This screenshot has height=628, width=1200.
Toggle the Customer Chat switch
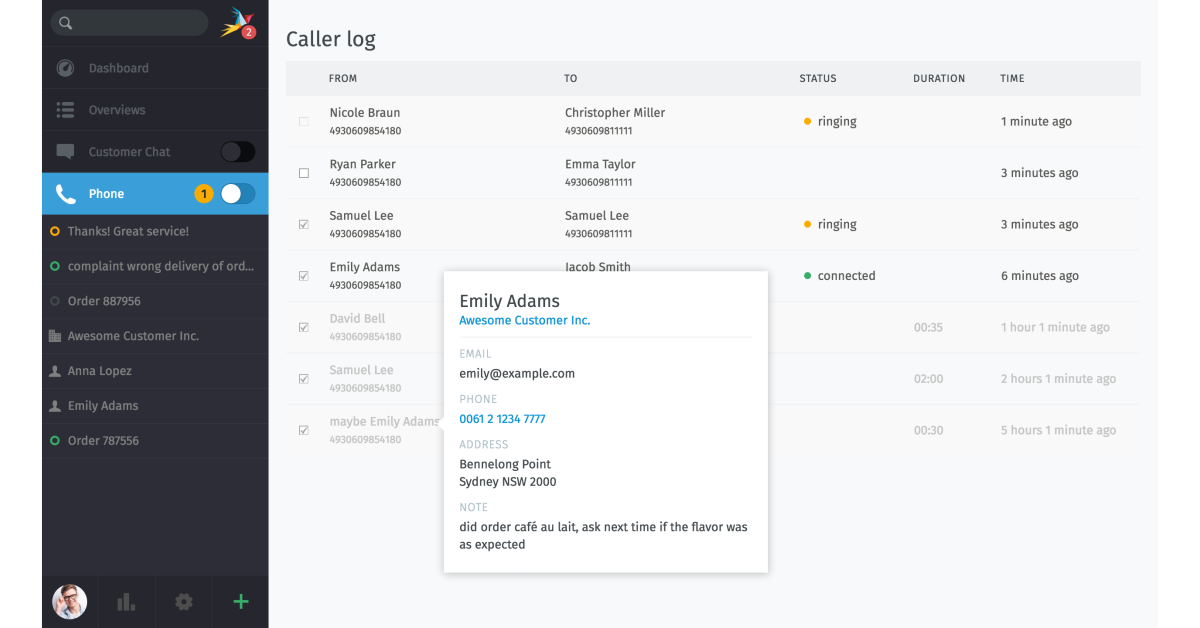pyautogui.click(x=238, y=152)
